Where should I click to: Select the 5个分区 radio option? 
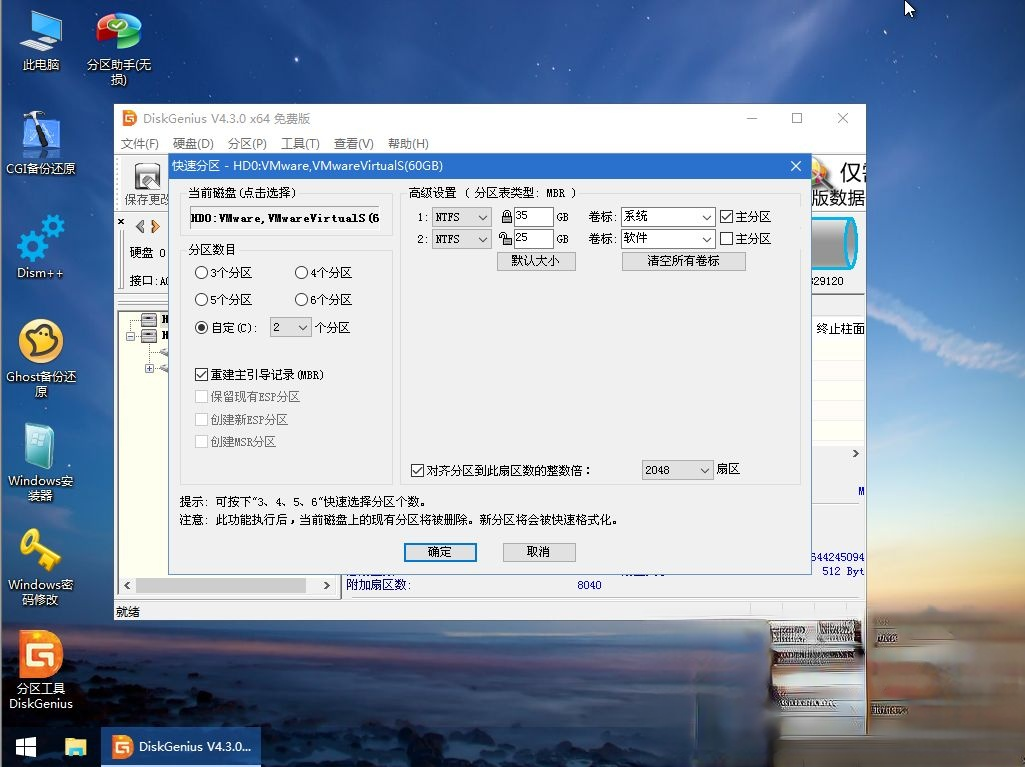click(x=223, y=299)
